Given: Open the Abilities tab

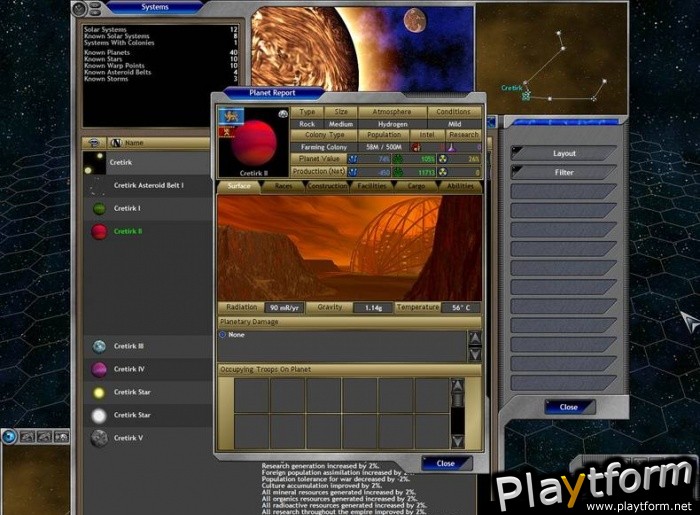Looking at the screenshot, I should tap(460, 186).
